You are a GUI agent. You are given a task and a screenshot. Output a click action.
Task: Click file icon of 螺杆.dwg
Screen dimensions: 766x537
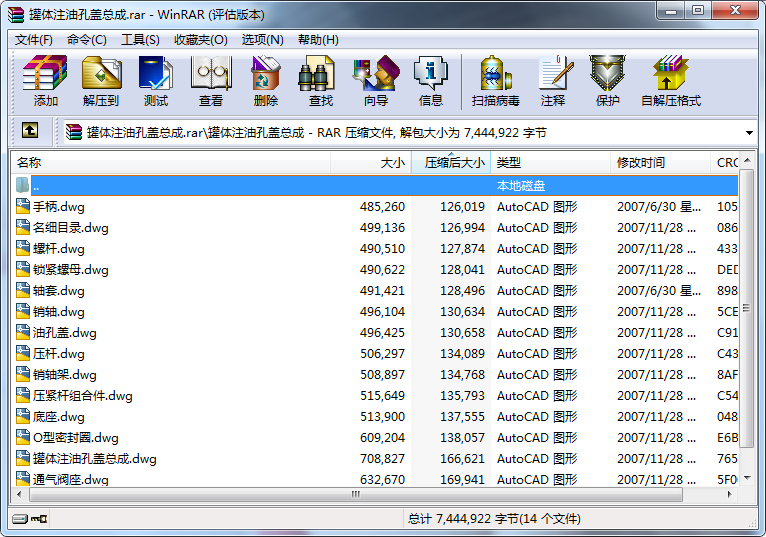coord(22,248)
